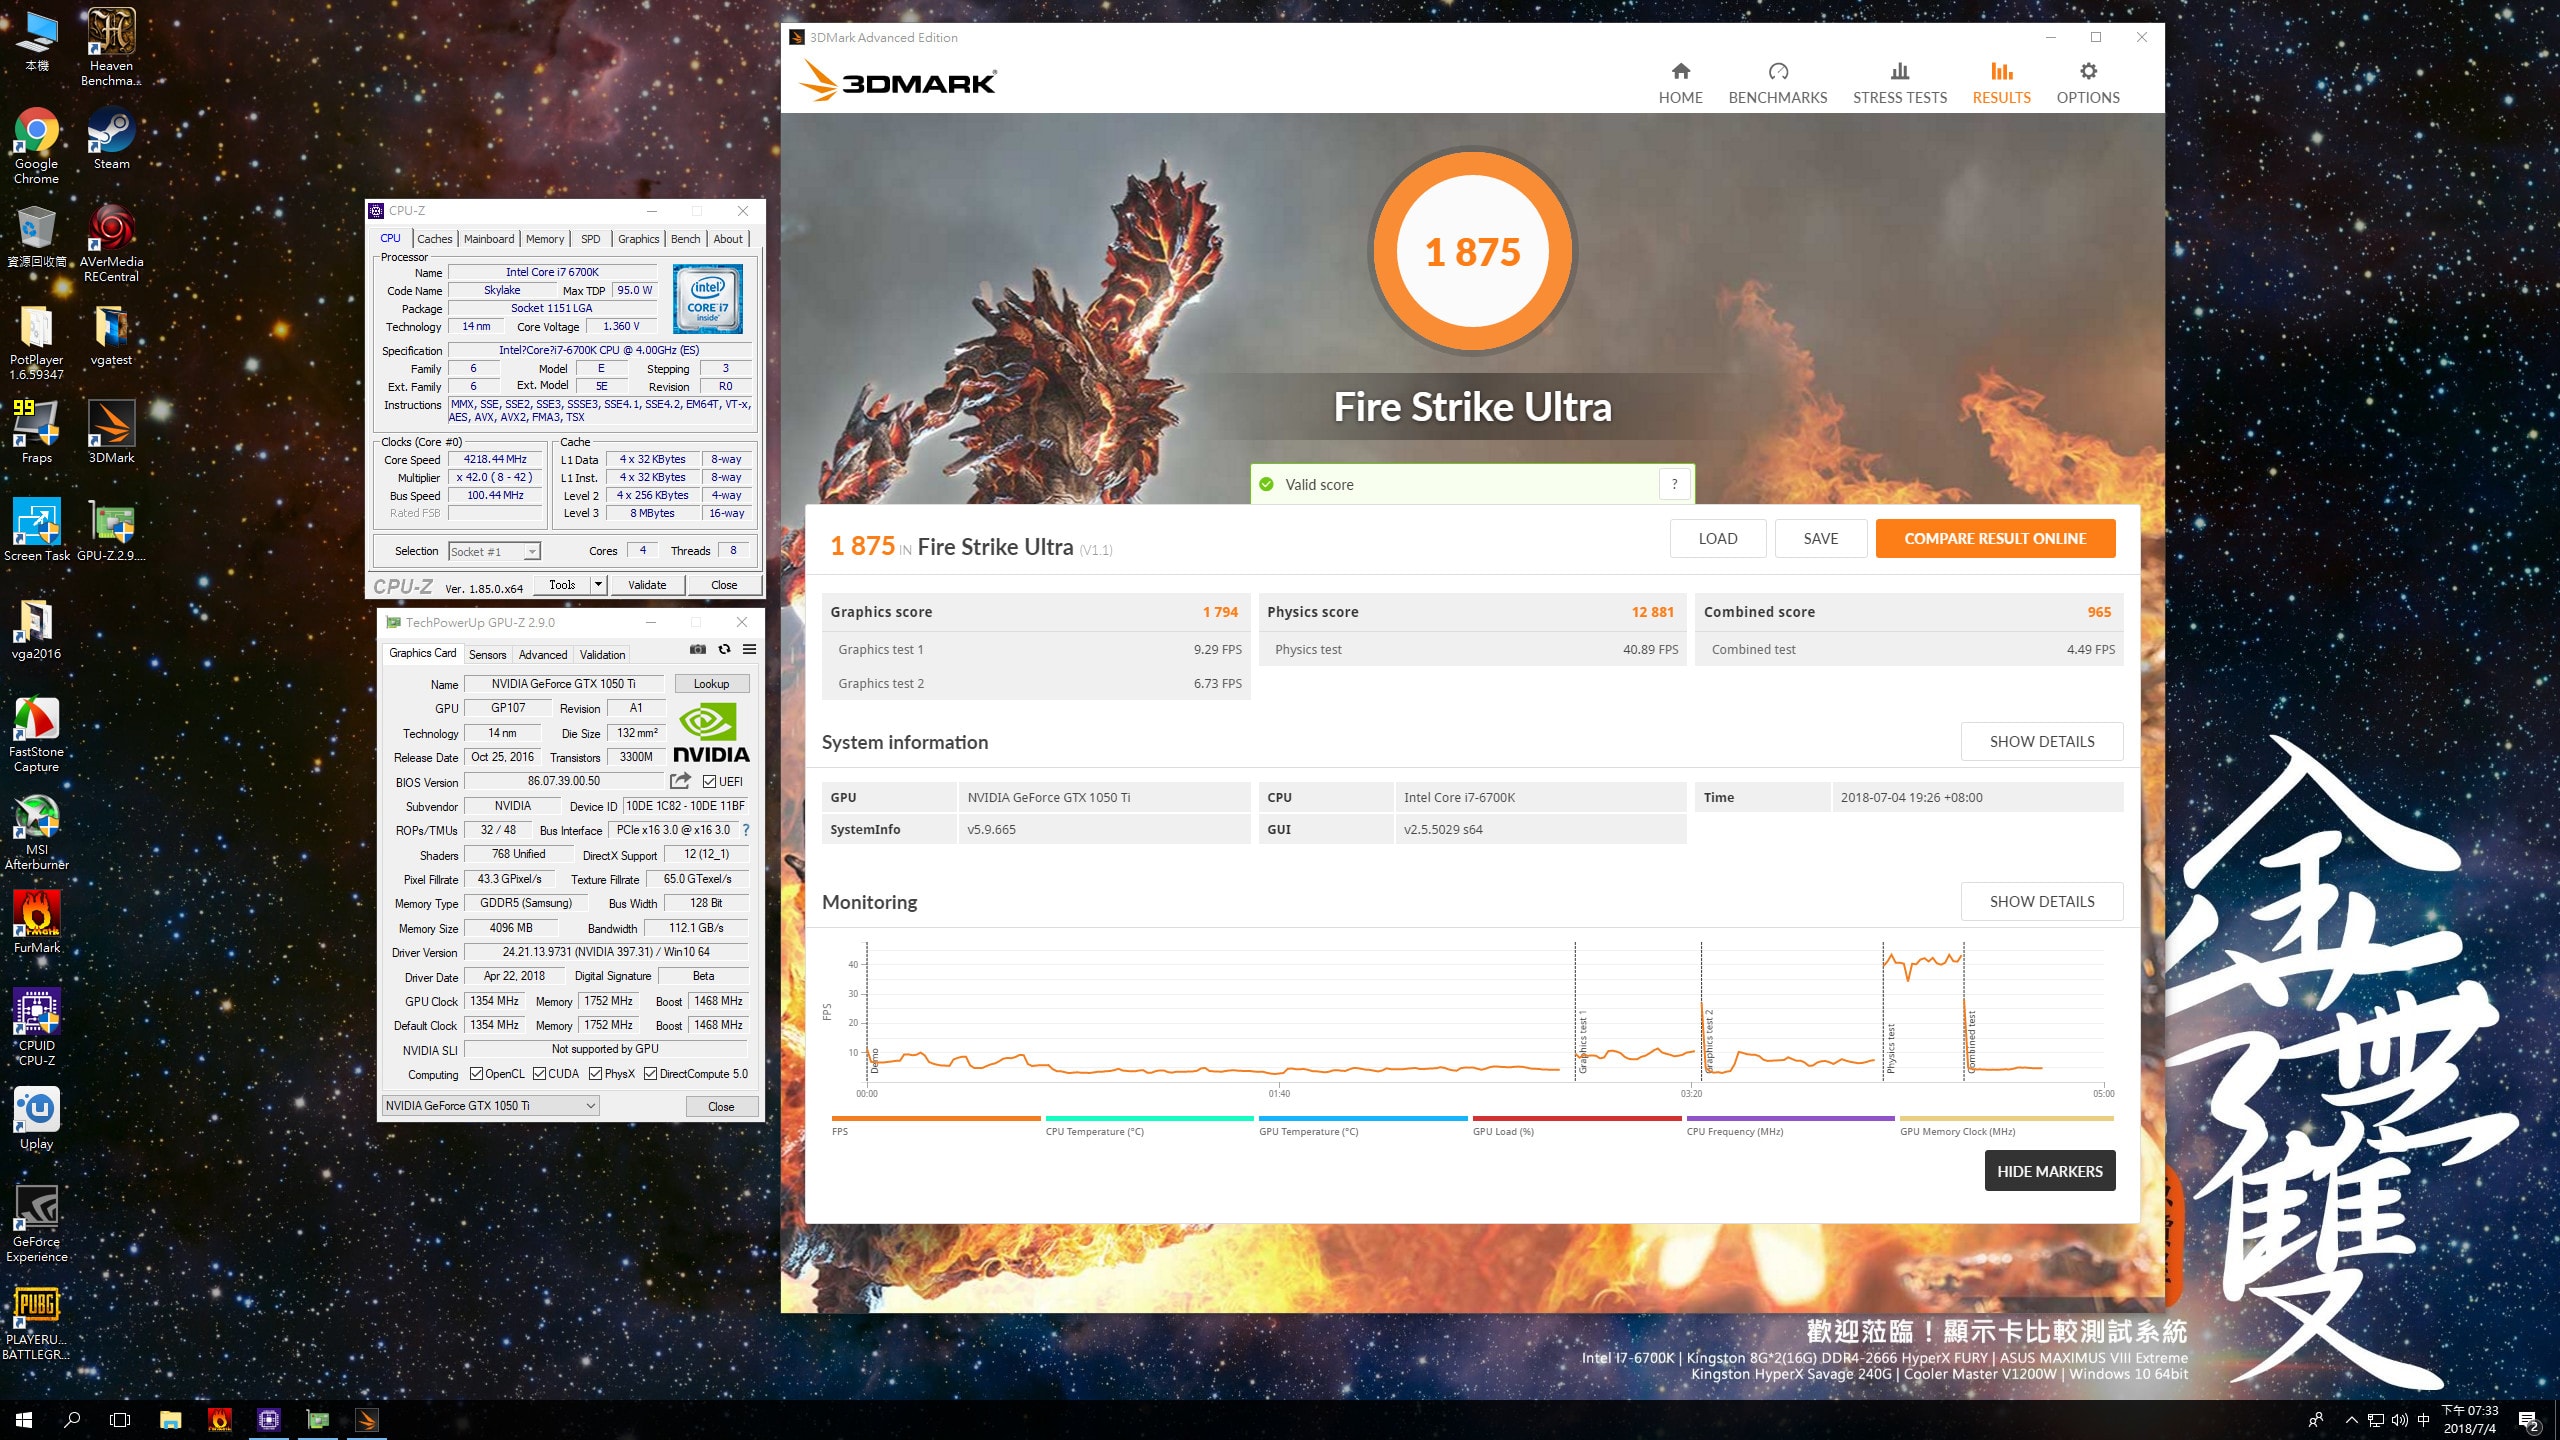2560x1440 pixels.
Task: Switch to the CPU-Z Mainboard tab
Action: [x=488, y=239]
